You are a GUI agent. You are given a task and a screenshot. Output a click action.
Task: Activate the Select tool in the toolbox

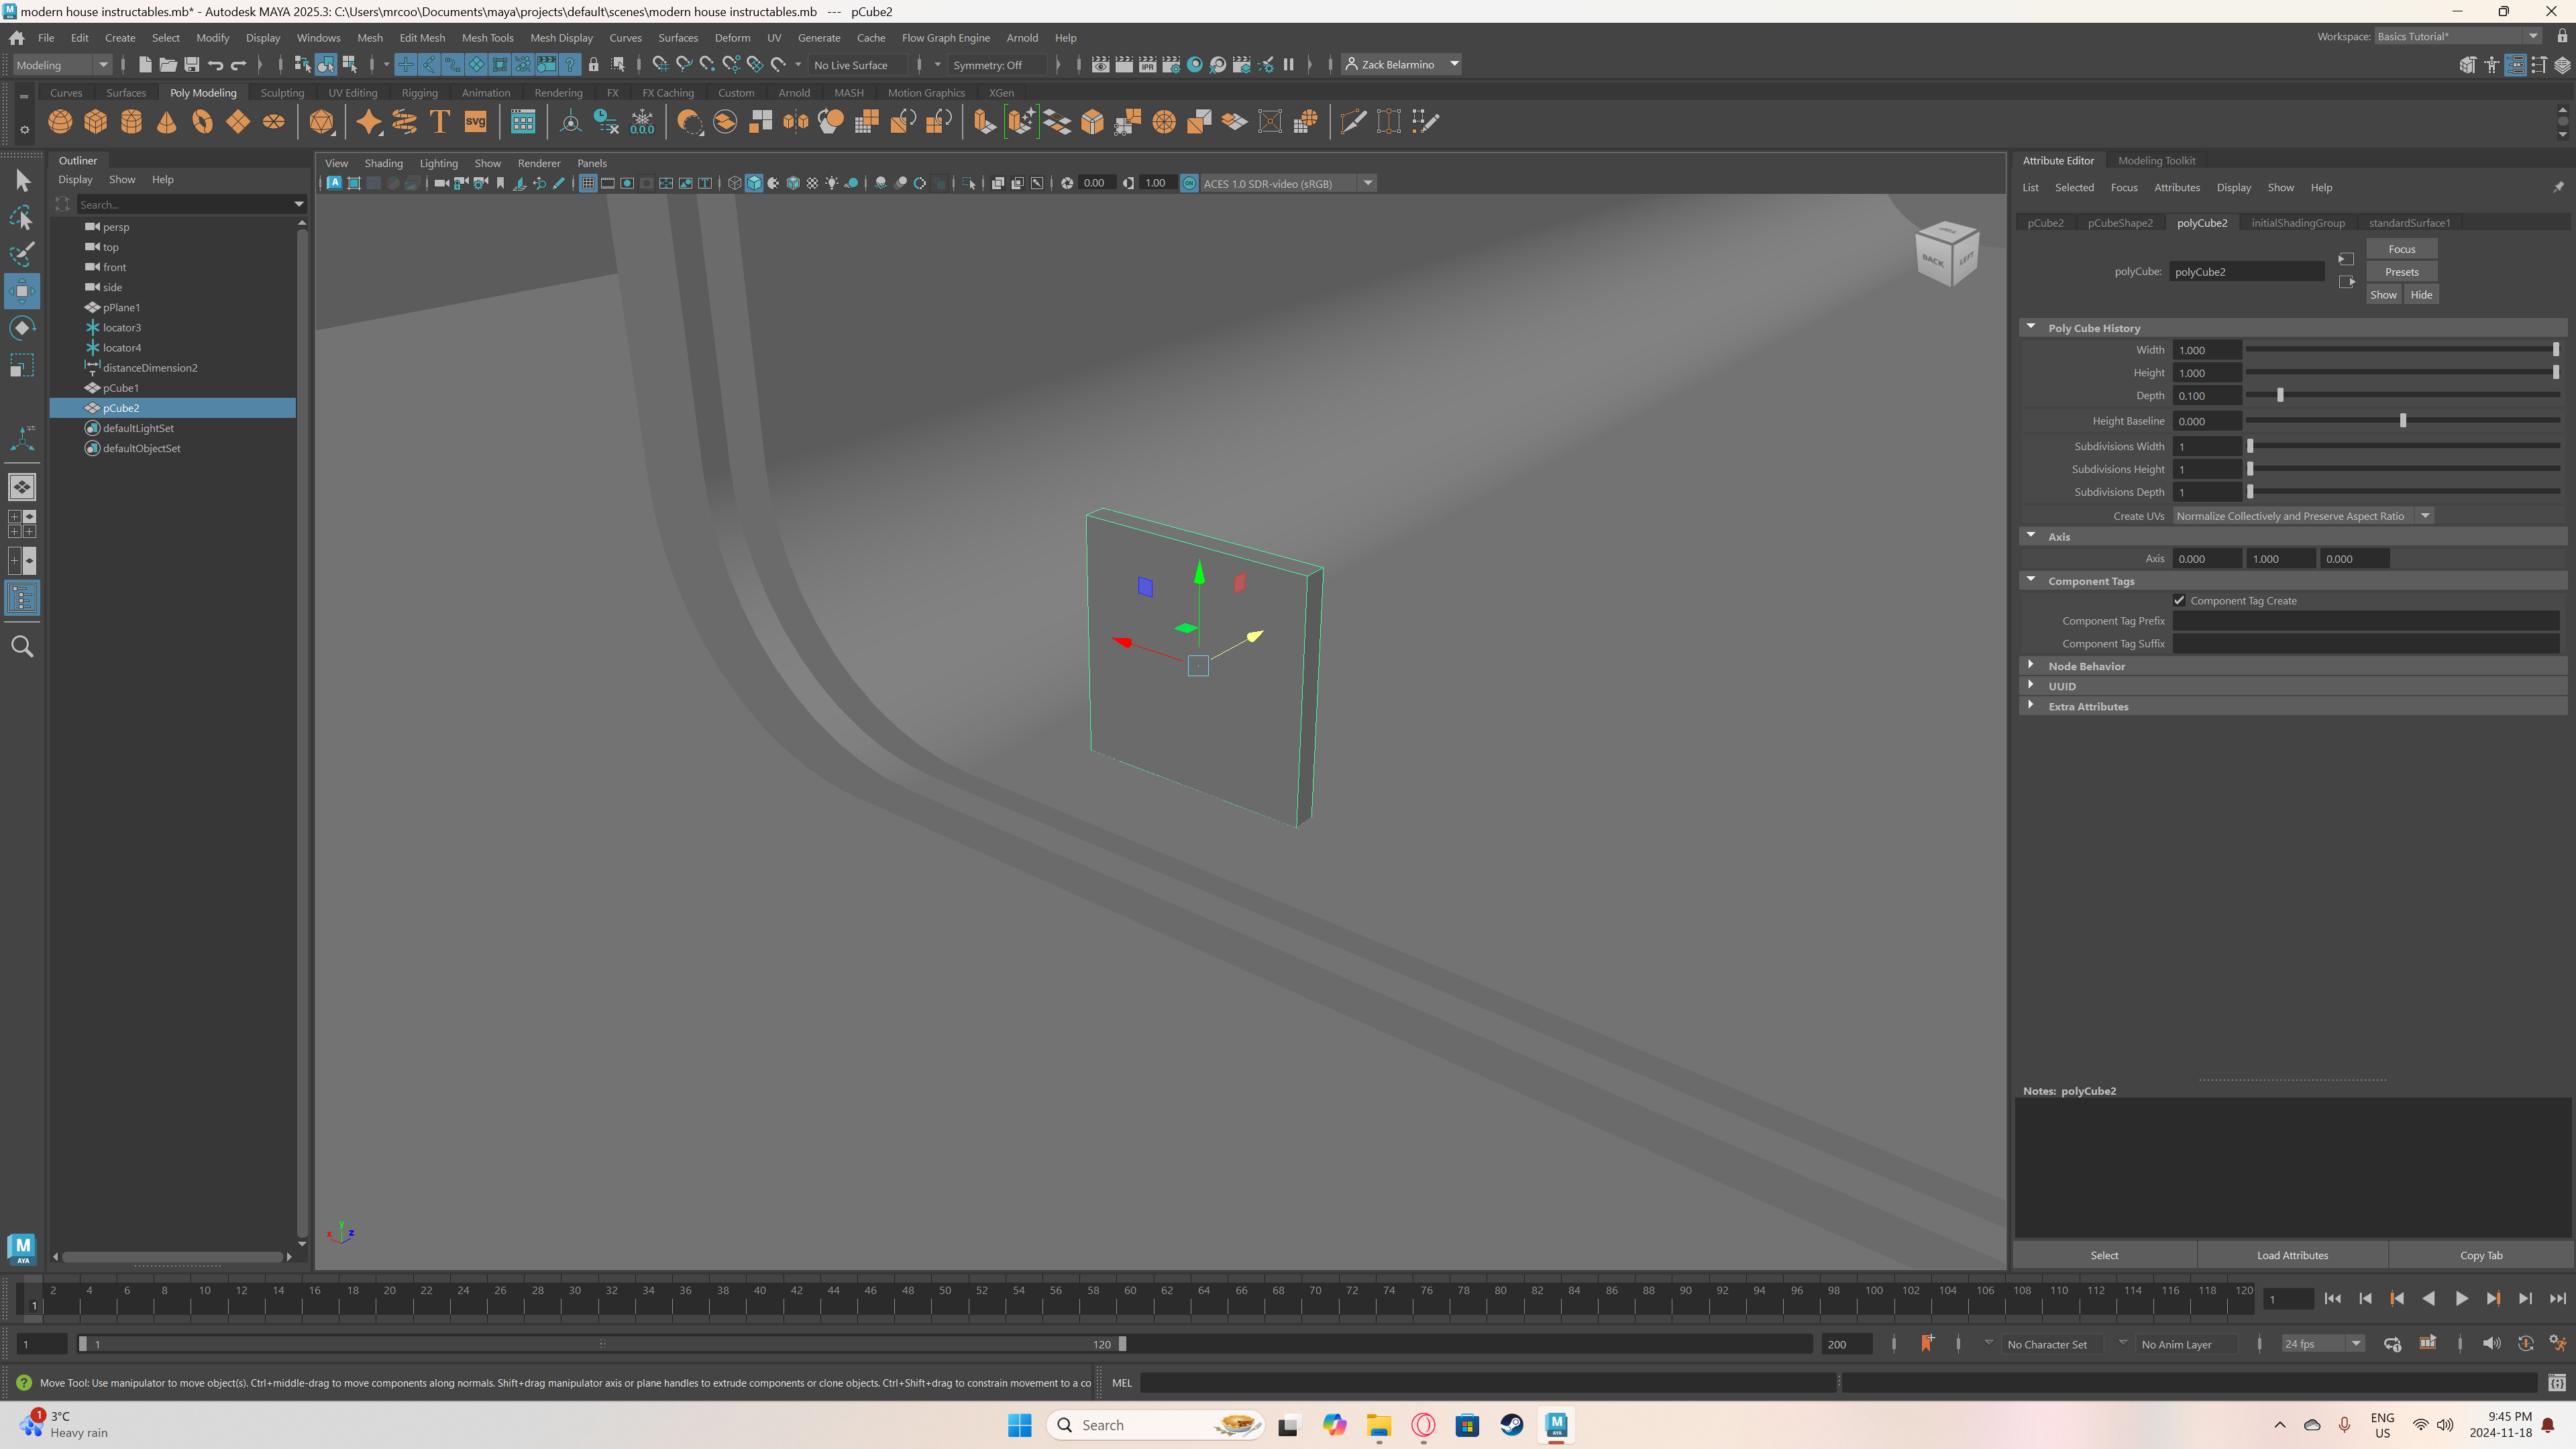(22, 181)
